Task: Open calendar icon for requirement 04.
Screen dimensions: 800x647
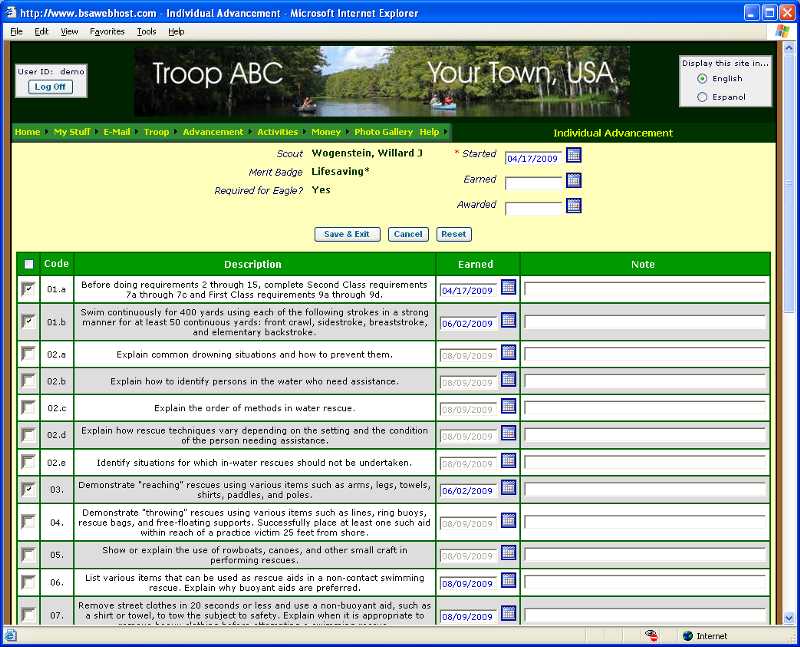Action: coord(508,520)
